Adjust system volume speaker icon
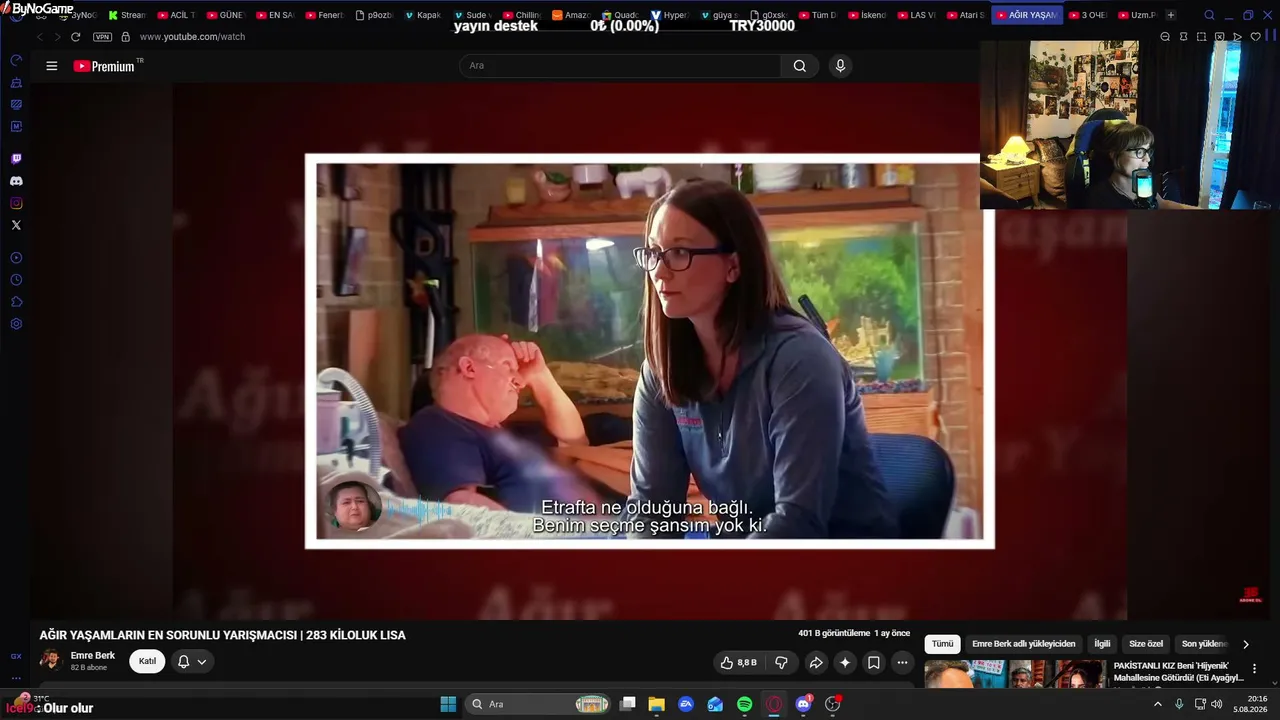This screenshot has width=1280, height=720. click(x=1217, y=704)
